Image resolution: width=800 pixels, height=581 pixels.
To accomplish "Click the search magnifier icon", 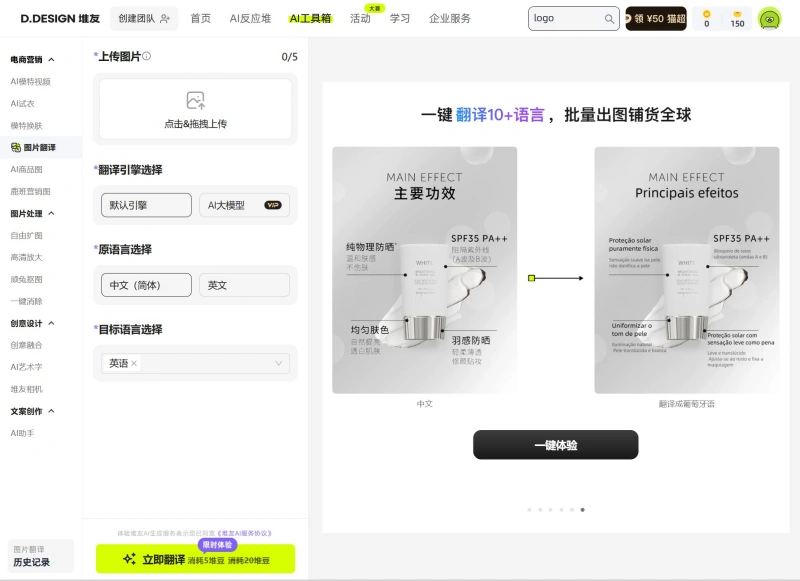I will [608, 18].
